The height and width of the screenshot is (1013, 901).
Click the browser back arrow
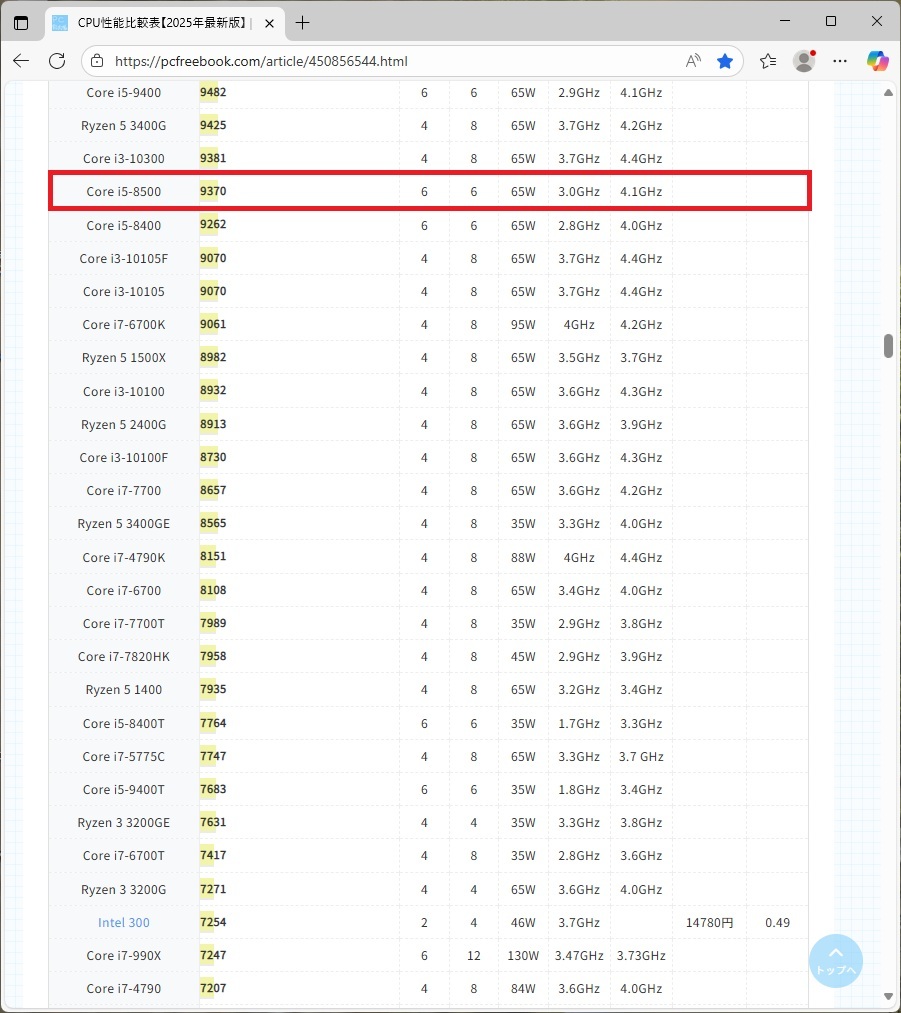pyautogui.click(x=21, y=61)
